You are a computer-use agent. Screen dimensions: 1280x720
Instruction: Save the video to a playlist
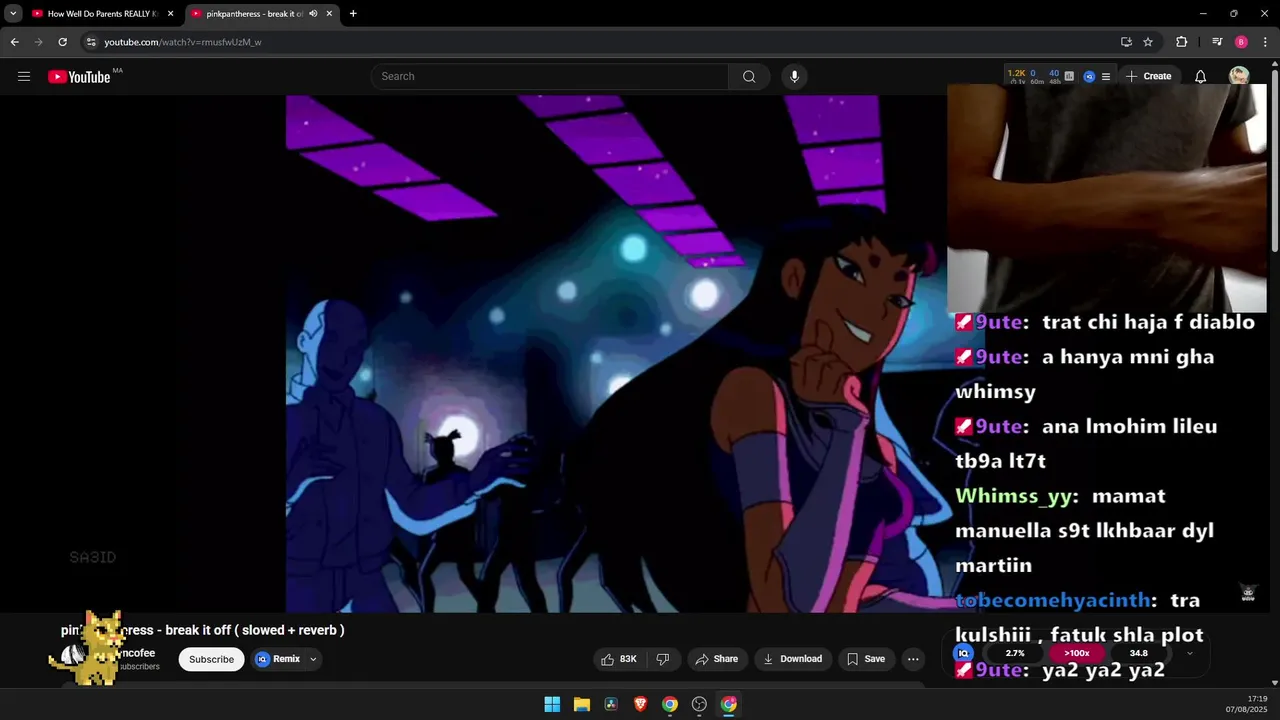[866, 659]
